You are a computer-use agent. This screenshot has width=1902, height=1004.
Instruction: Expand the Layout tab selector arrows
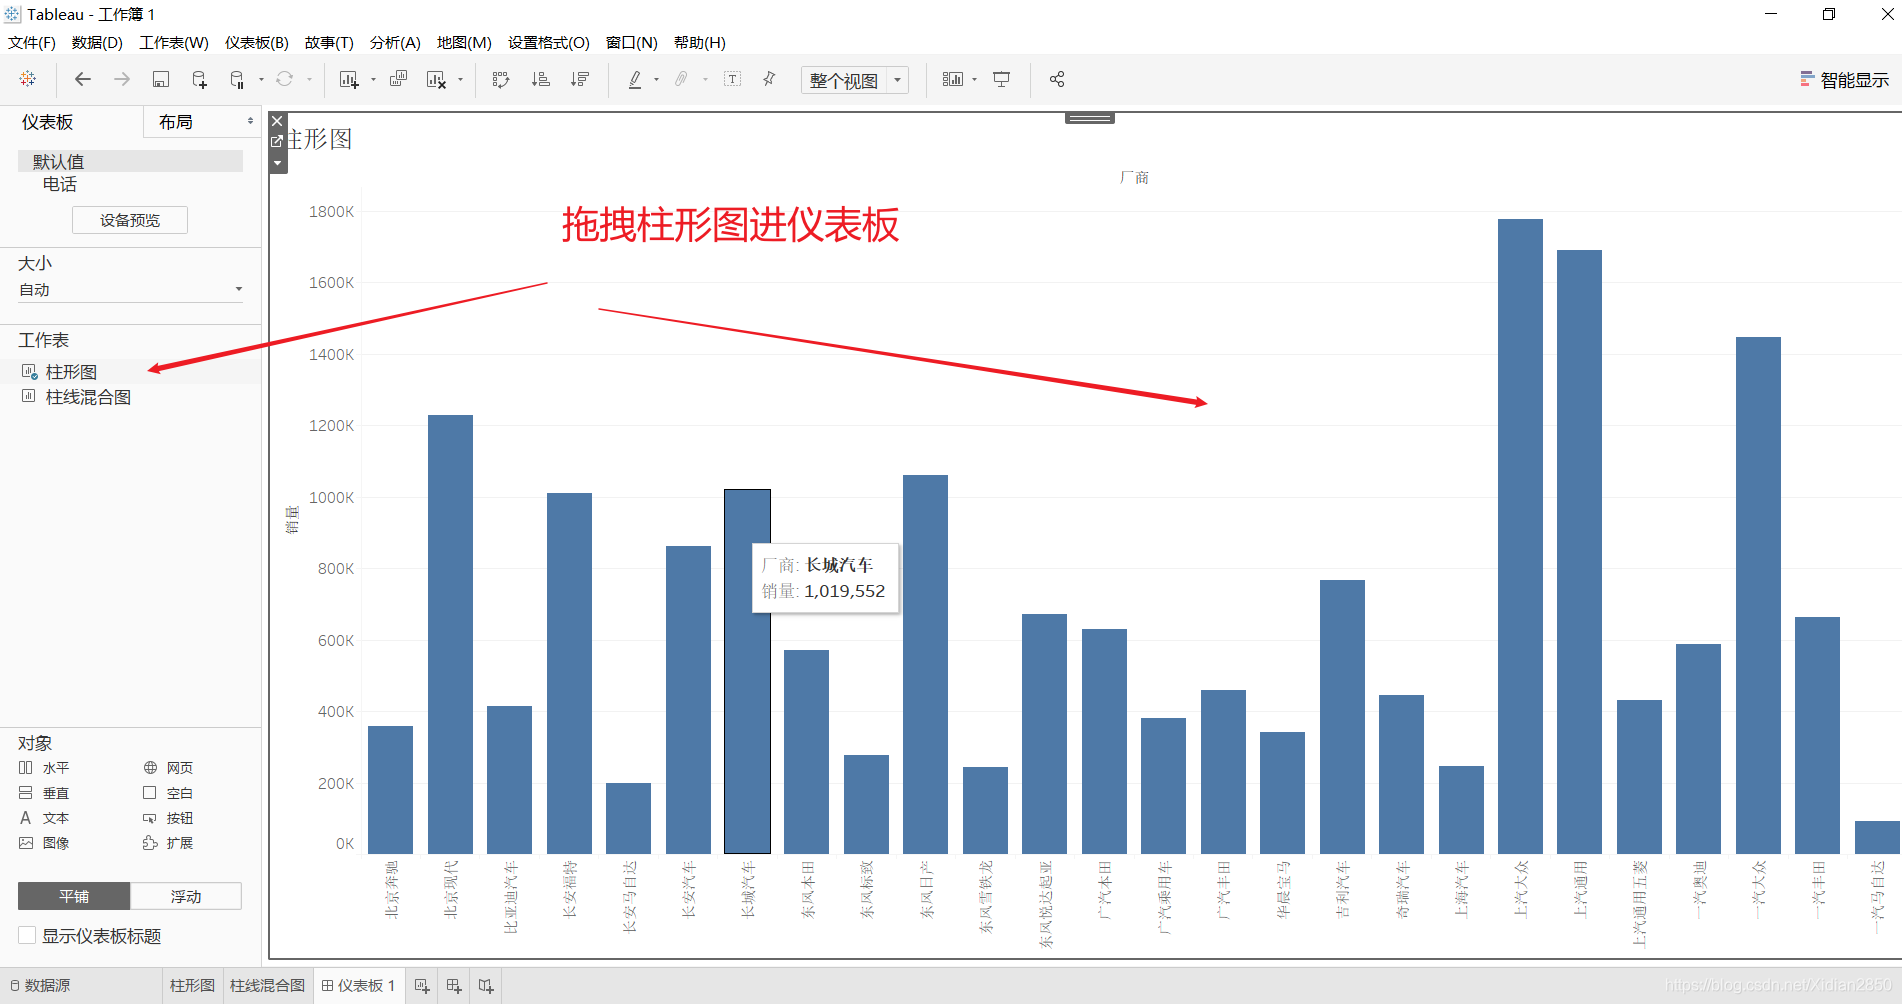[x=250, y=121]
